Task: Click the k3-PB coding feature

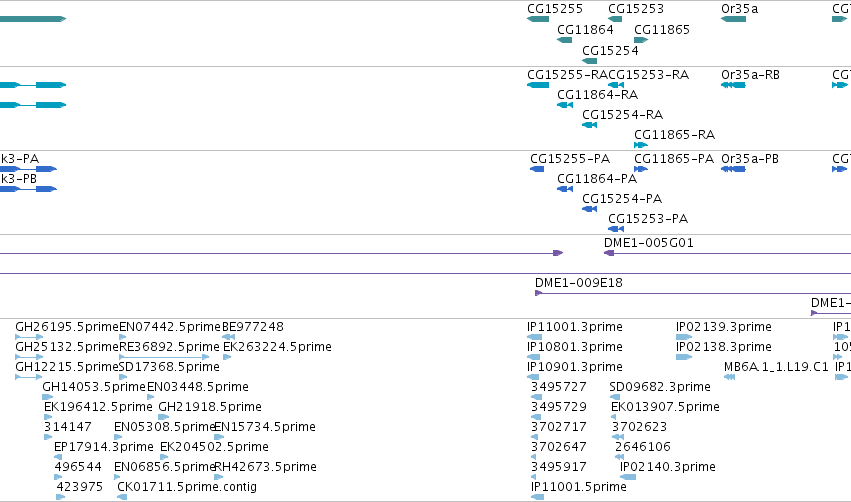Action: point(28,189)
